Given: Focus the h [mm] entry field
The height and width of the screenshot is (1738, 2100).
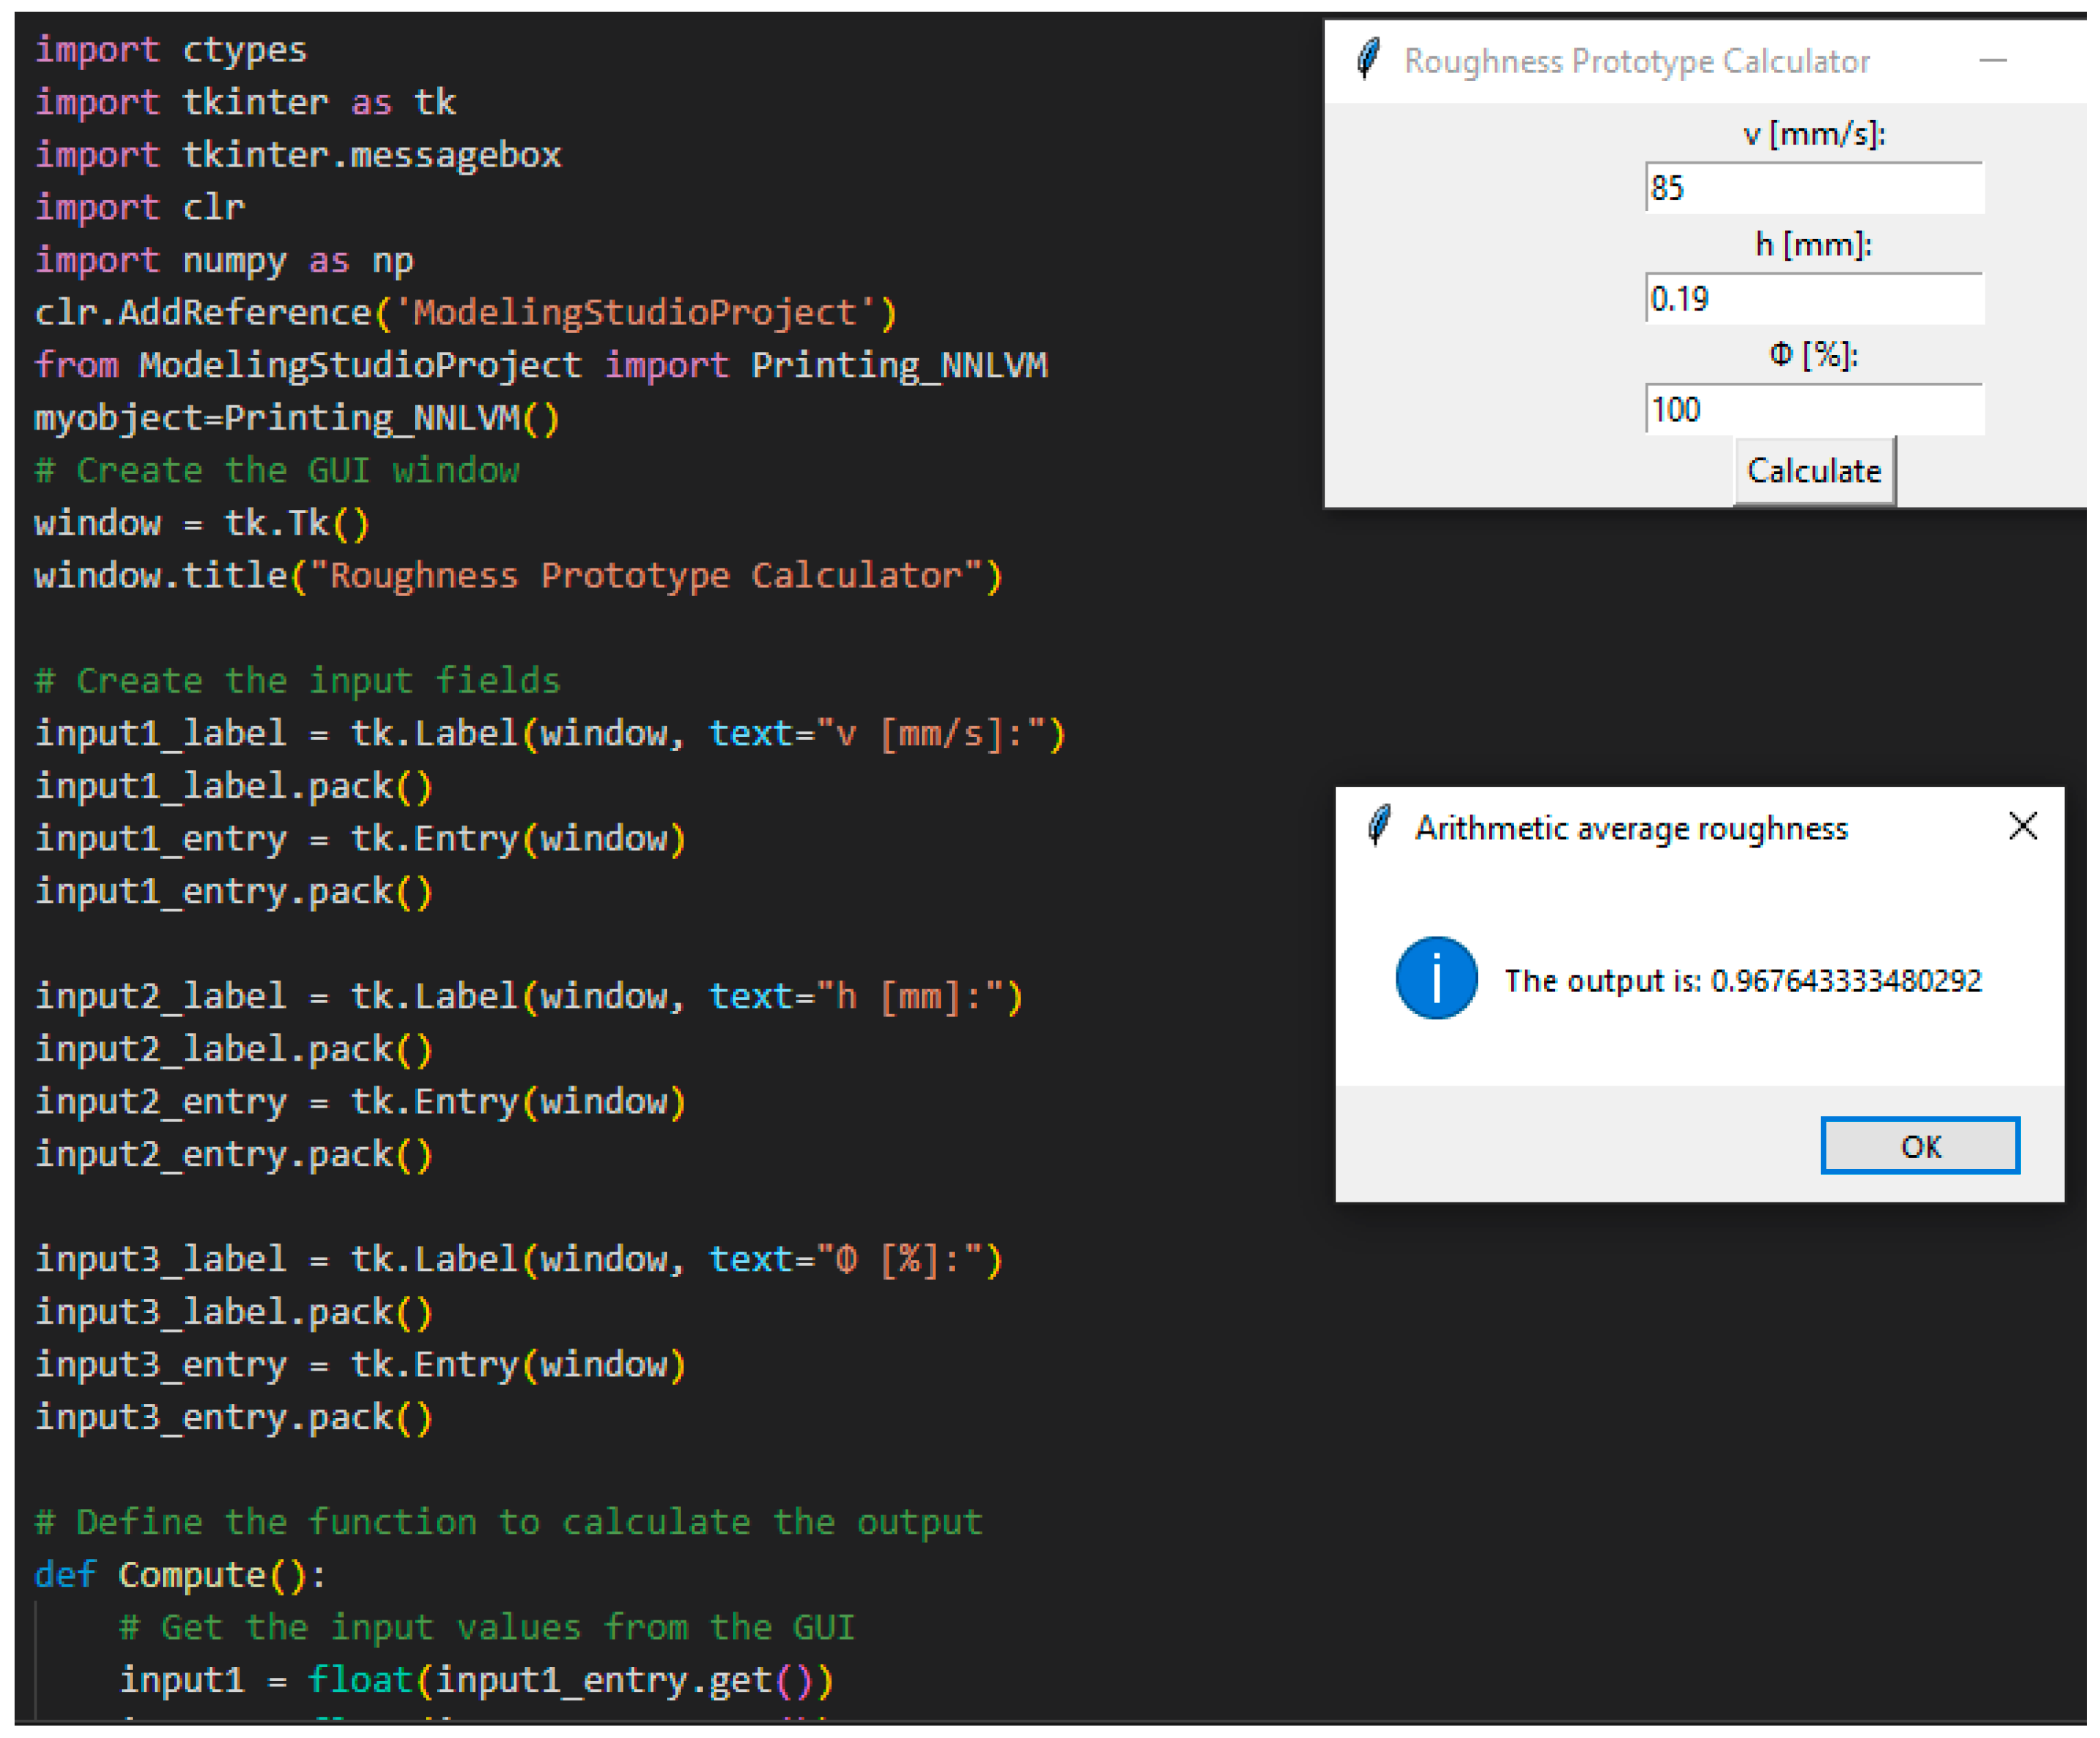Looking at the screenshot, I should click(1813, 299).
